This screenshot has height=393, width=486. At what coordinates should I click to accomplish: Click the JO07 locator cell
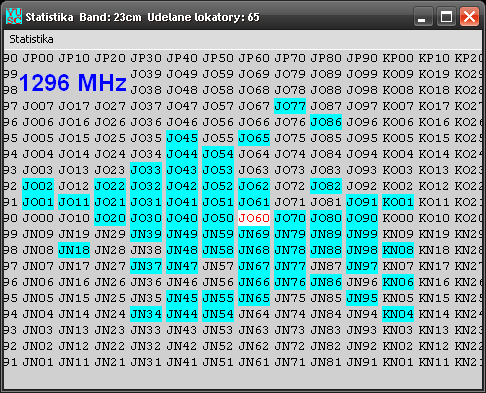pos(38,106)
